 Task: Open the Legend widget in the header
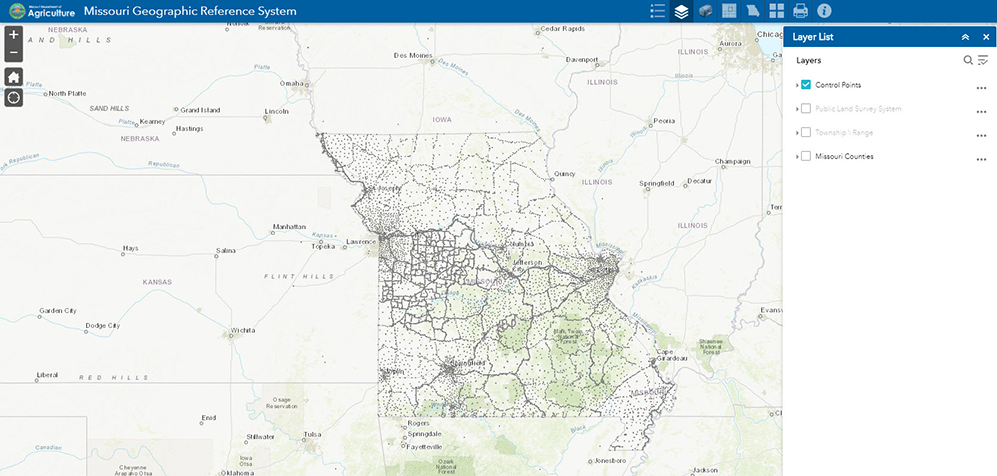[657, 11]
